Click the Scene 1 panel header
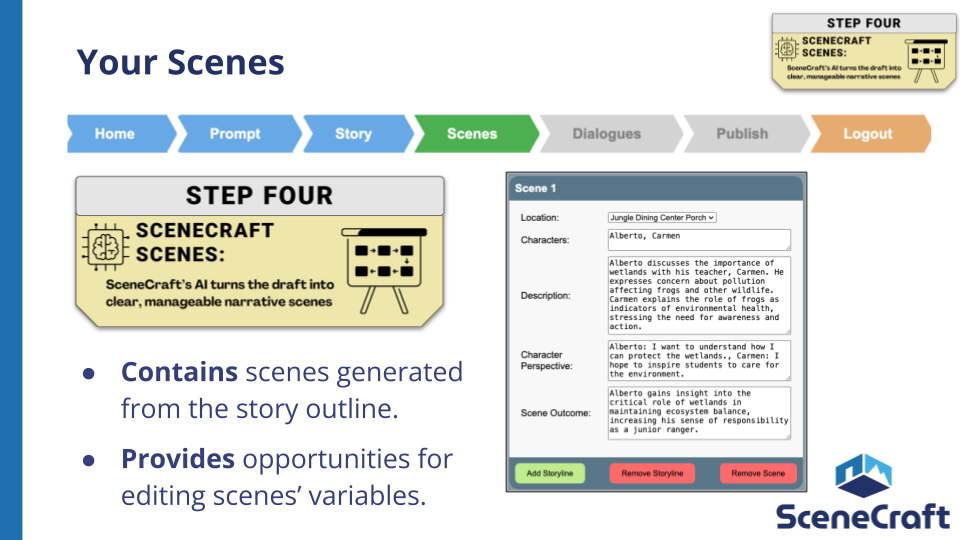 pyautogui.click(x=656, y=188)
